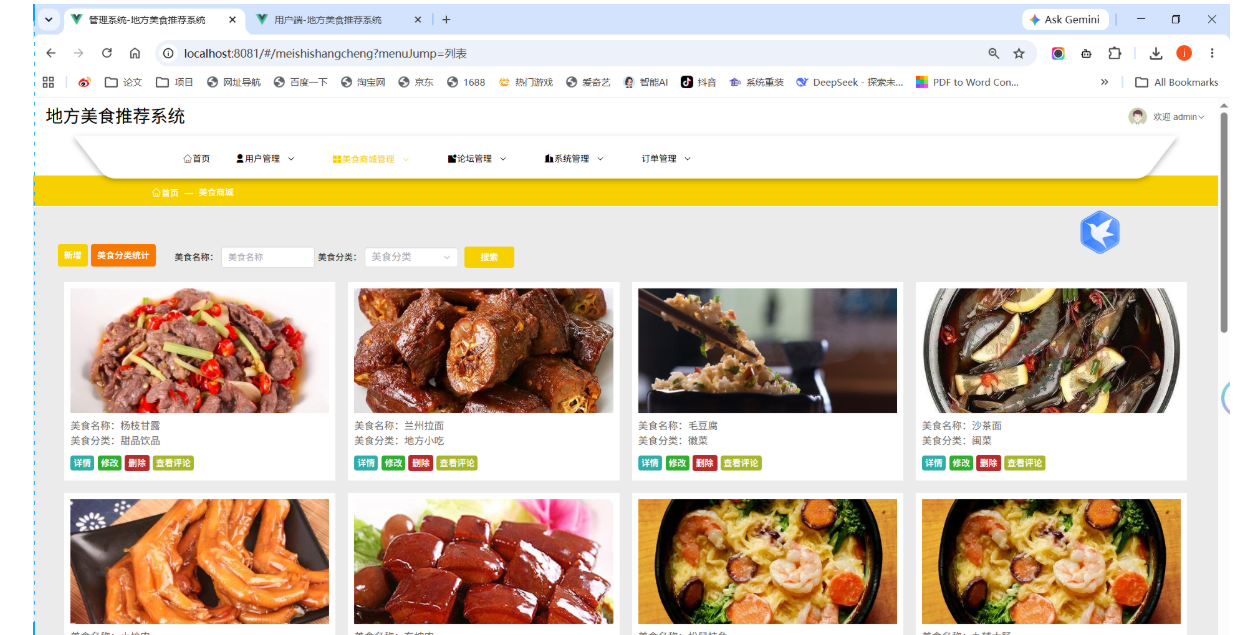Click 详情 for 沙茶面
This screenshot has height=635, width=1236.
coord(933,463)
